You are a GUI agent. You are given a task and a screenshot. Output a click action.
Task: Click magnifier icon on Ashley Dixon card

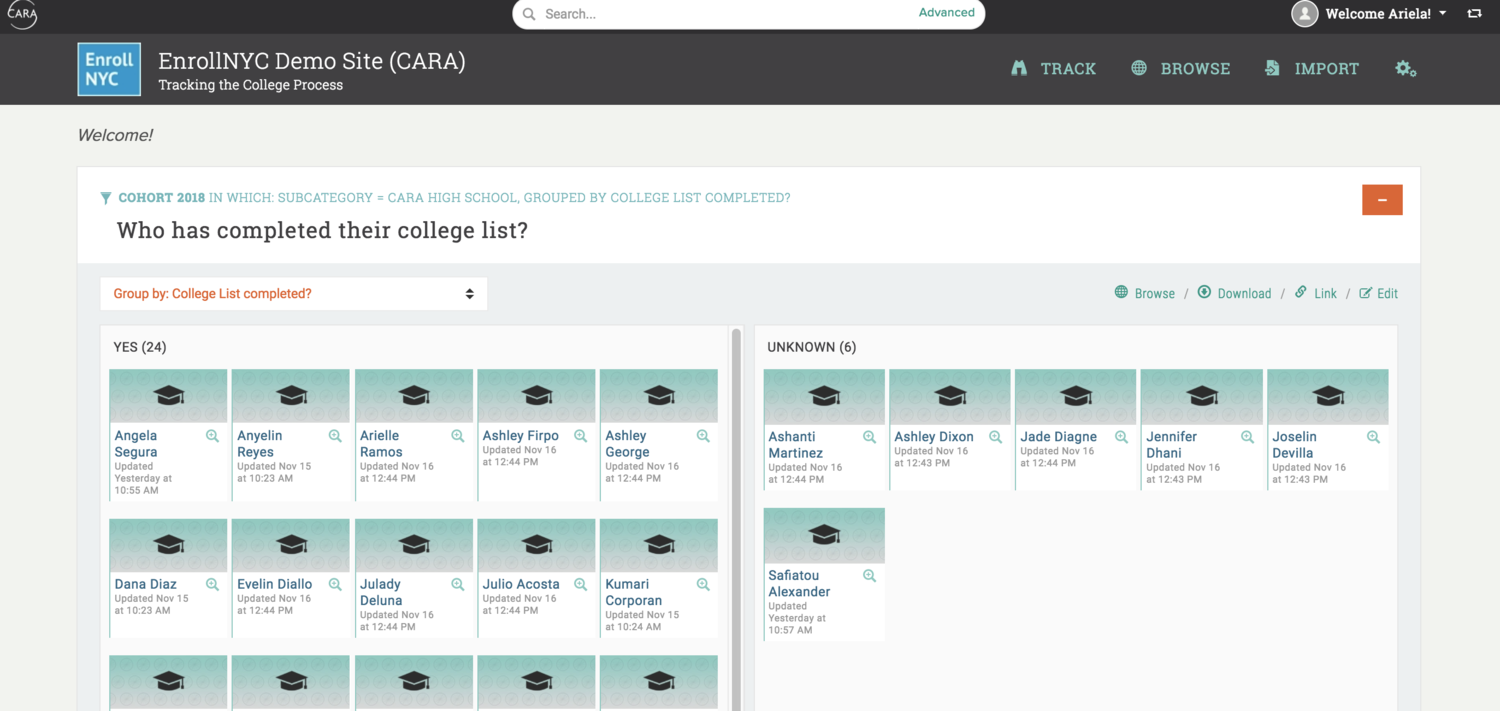(x=995, y=437)
